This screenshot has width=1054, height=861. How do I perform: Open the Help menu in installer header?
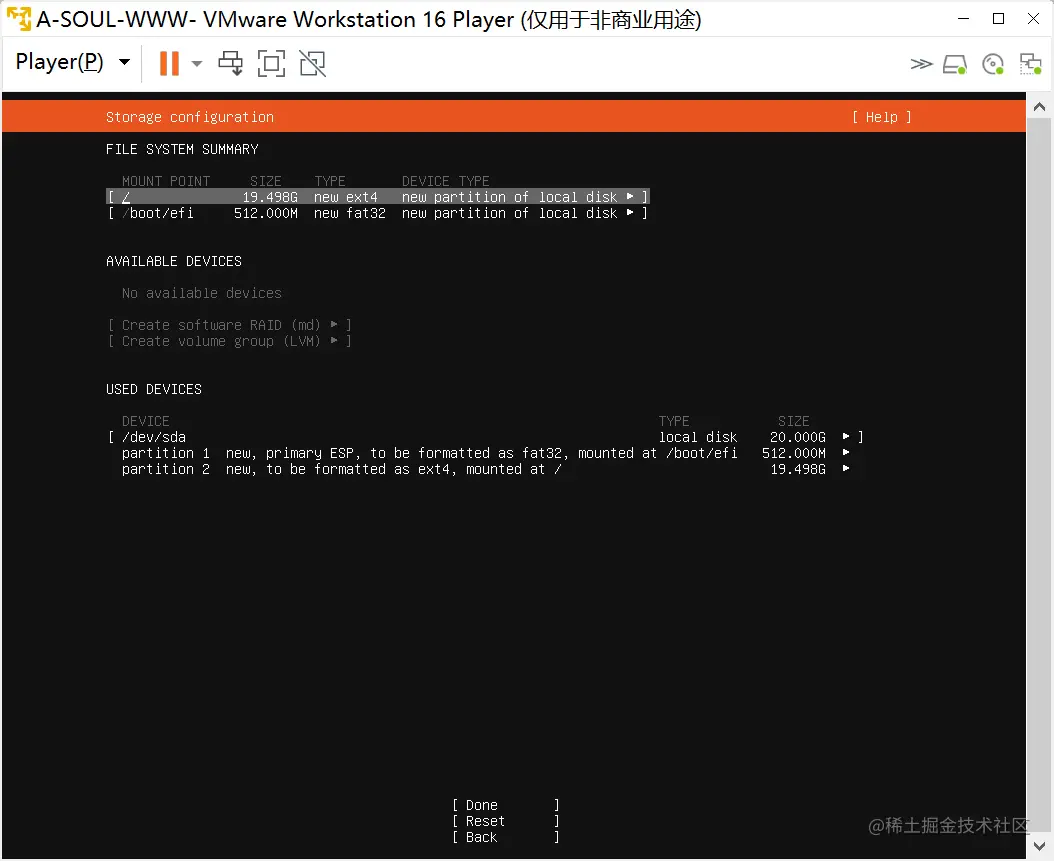(881, 117)
